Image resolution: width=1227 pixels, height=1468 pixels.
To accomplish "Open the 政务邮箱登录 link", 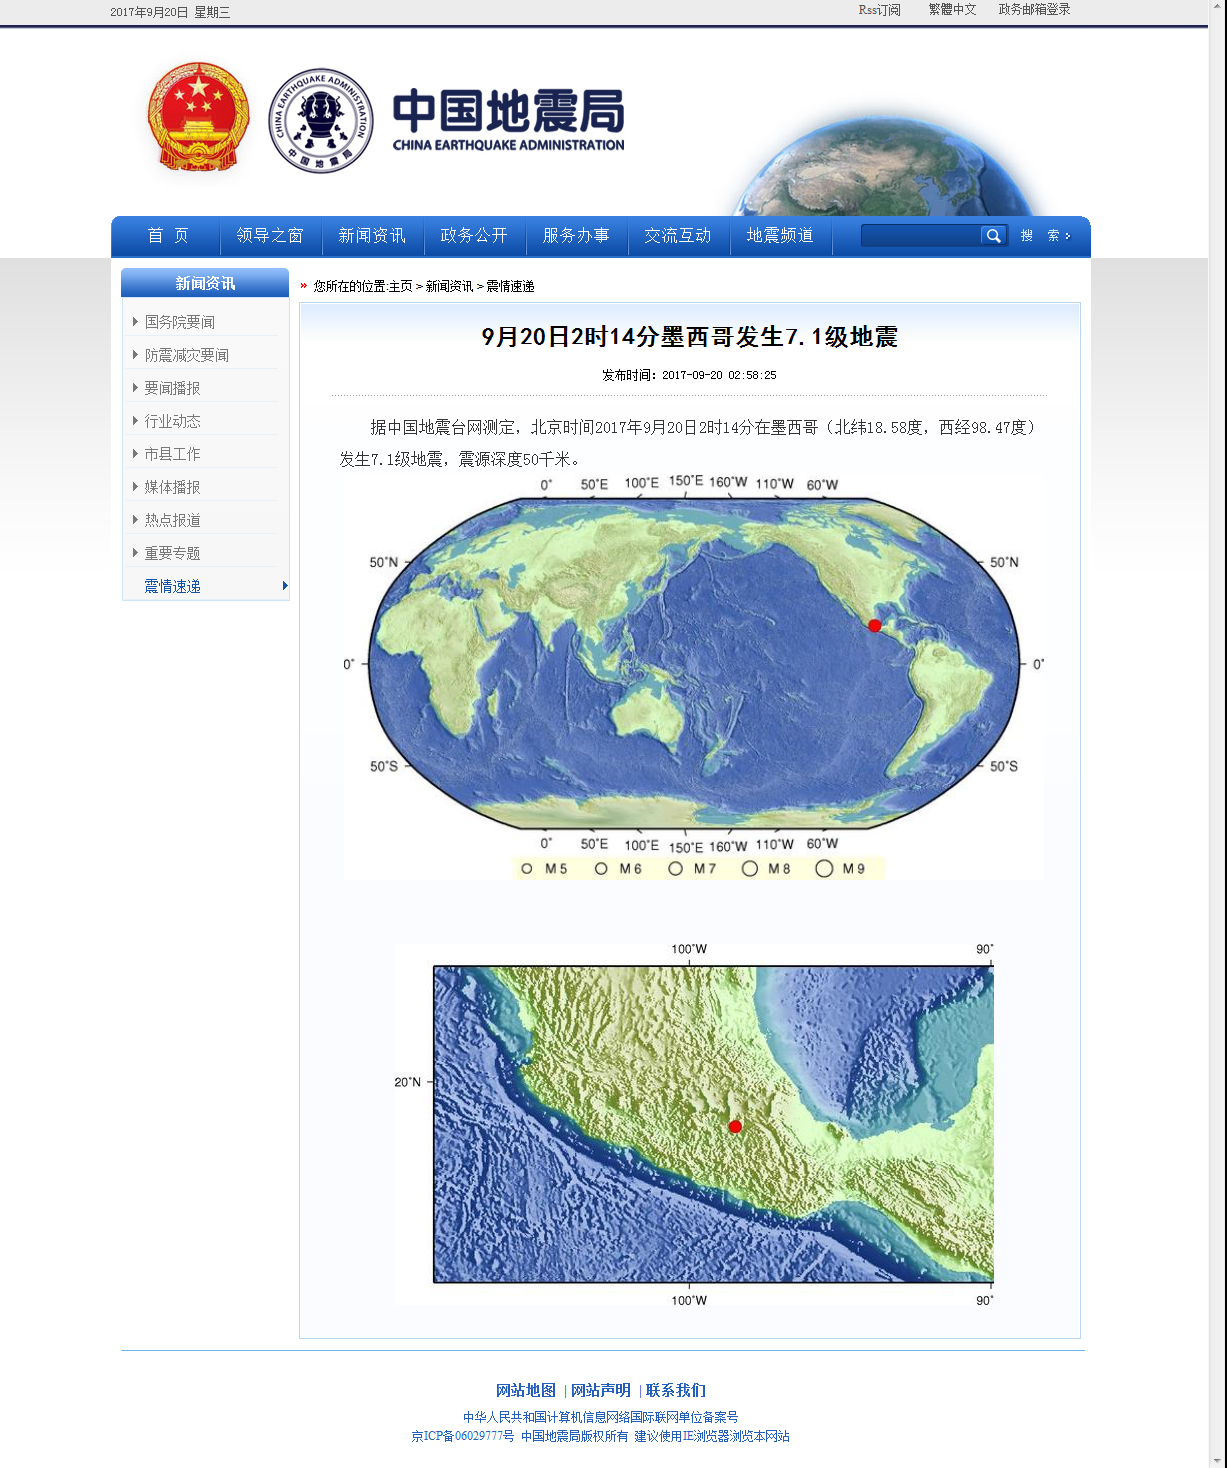I will tap(1034, 10).
